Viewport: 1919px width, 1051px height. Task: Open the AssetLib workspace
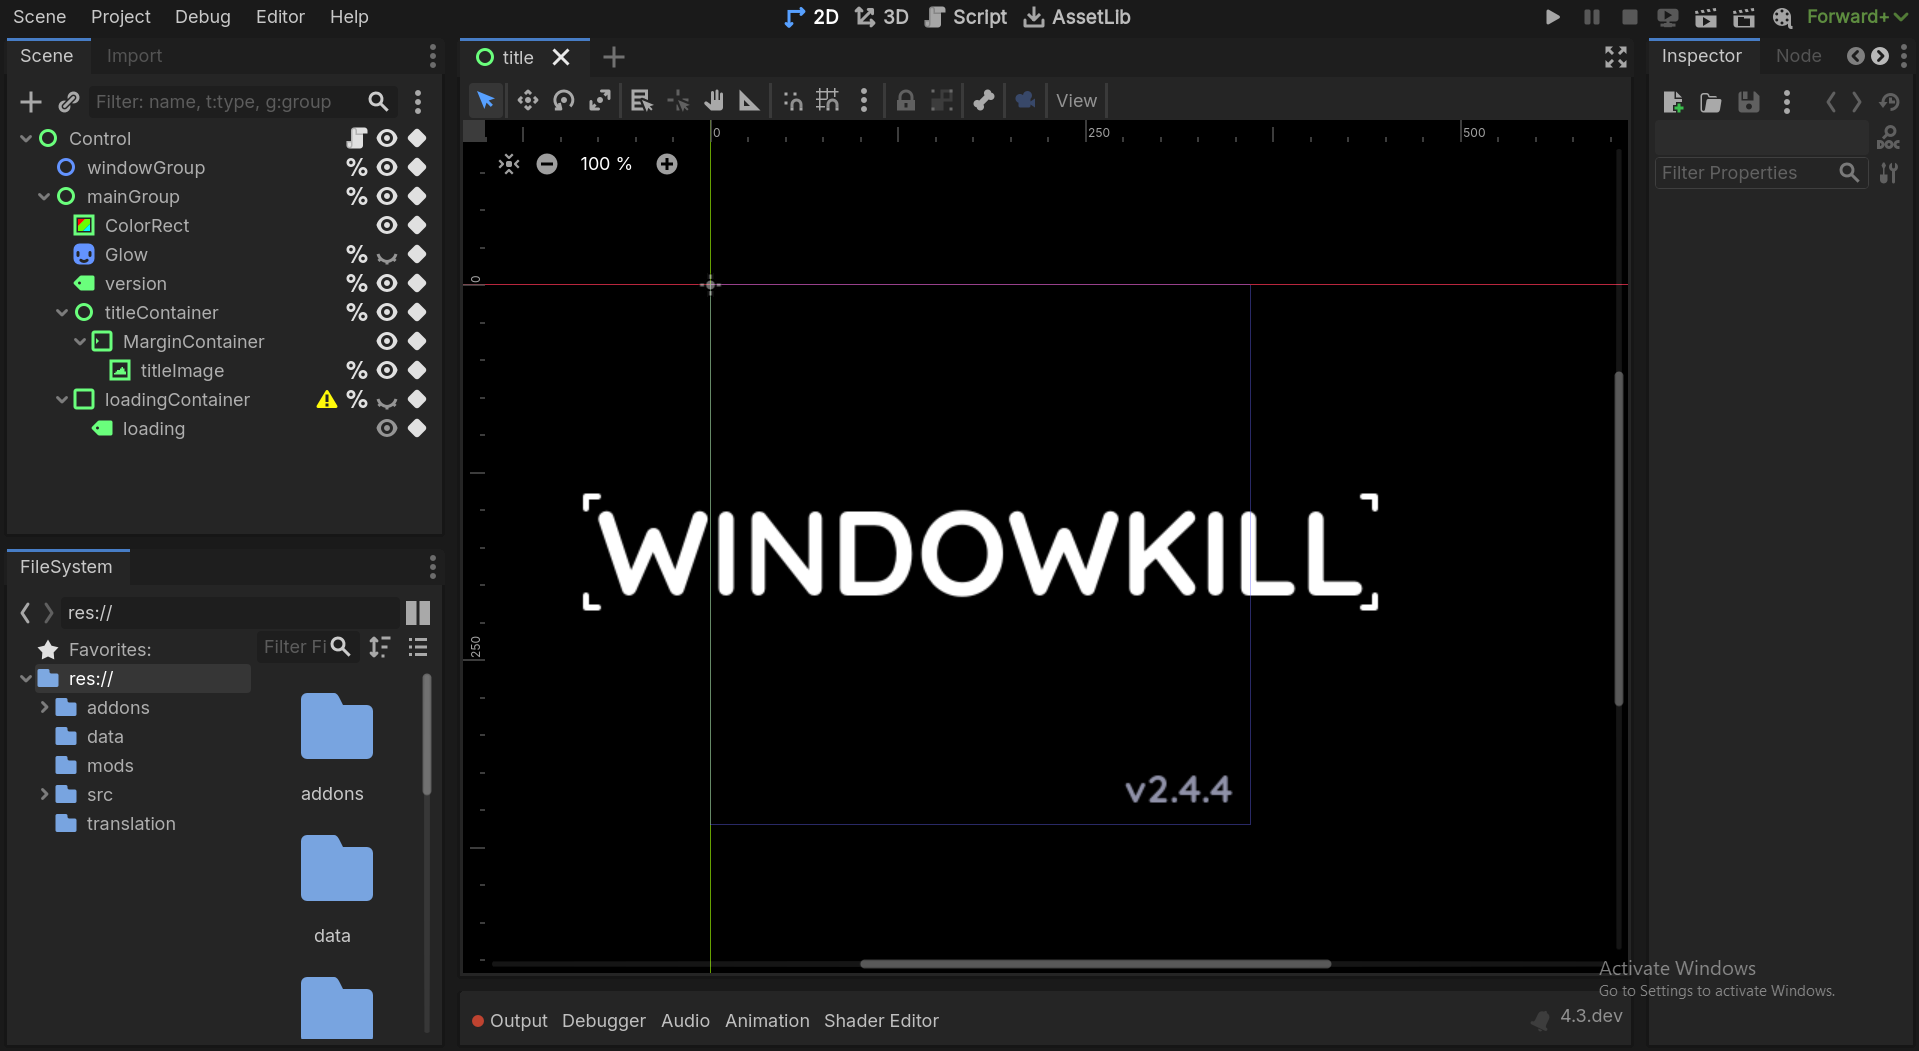click(x=1077, y=17)
